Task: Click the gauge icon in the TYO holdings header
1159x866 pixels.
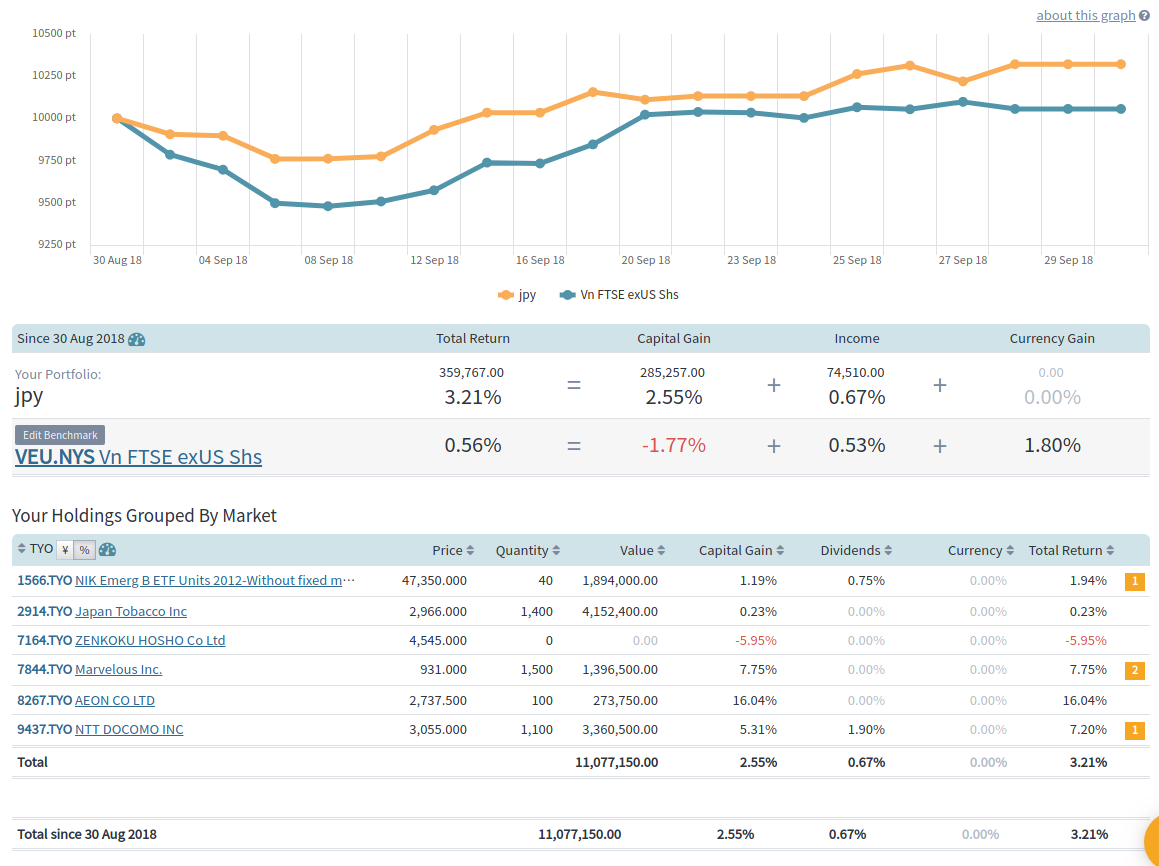Action: click(108, 550)
